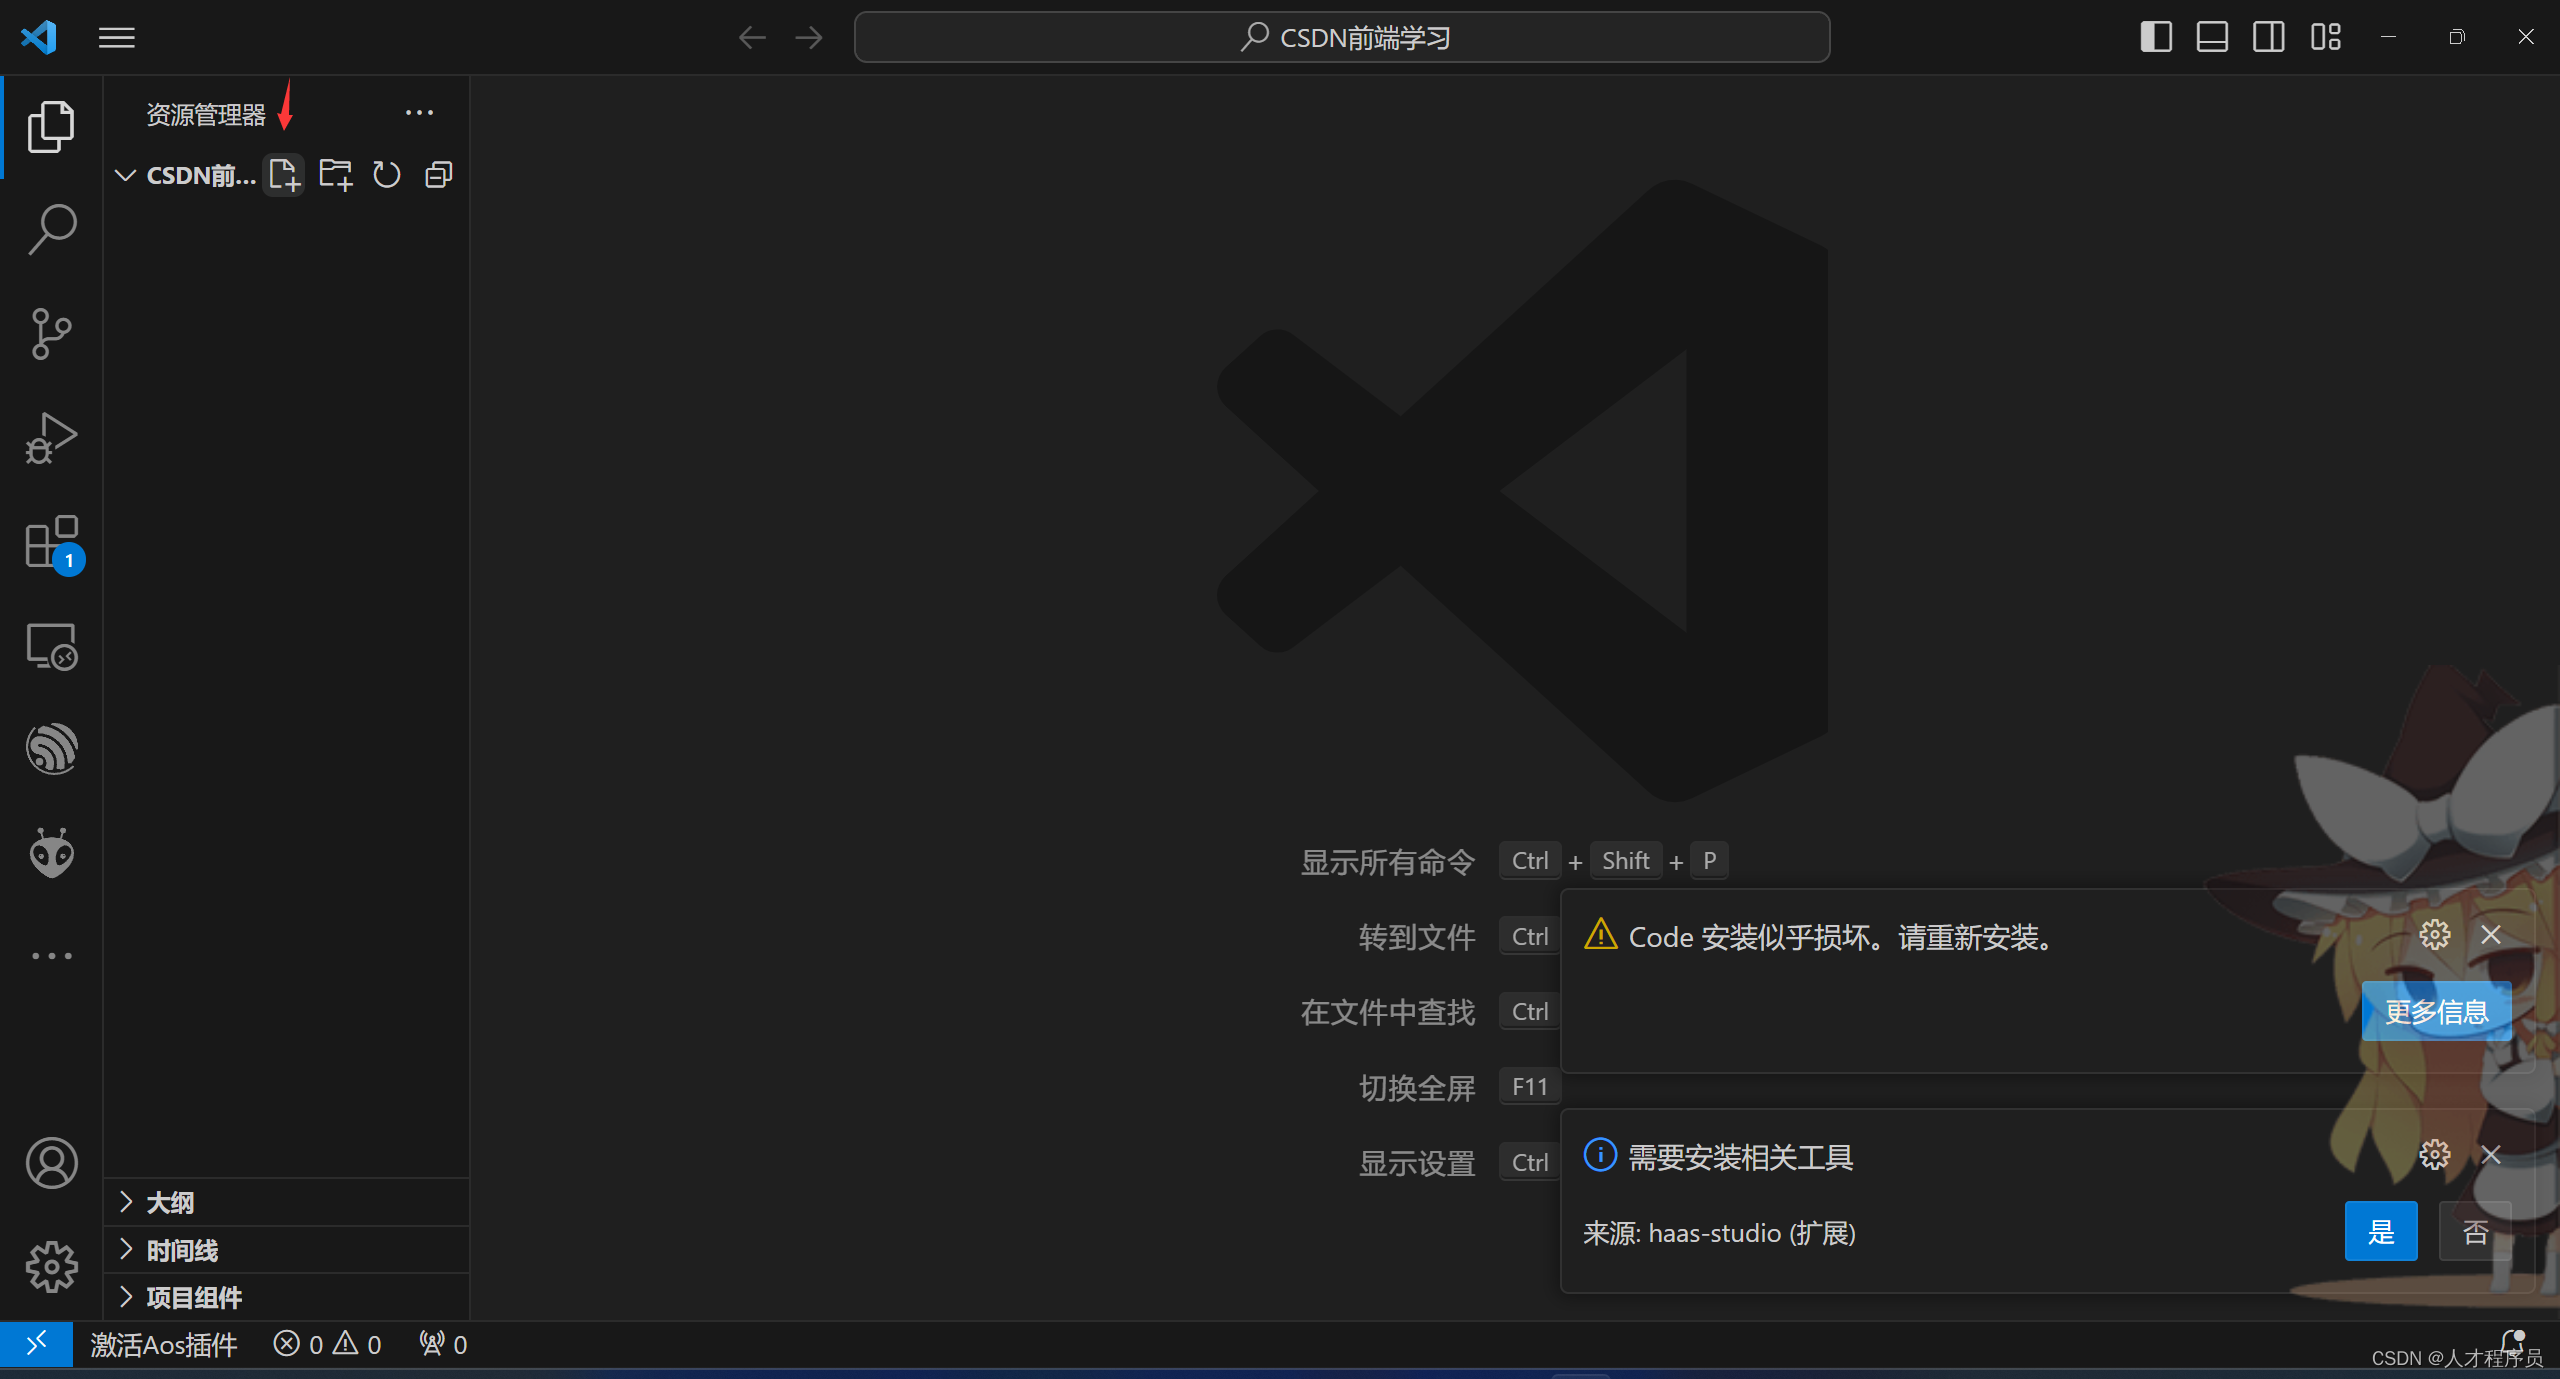Open the Source Control view

pyautogui.click(x=50, y=334)
